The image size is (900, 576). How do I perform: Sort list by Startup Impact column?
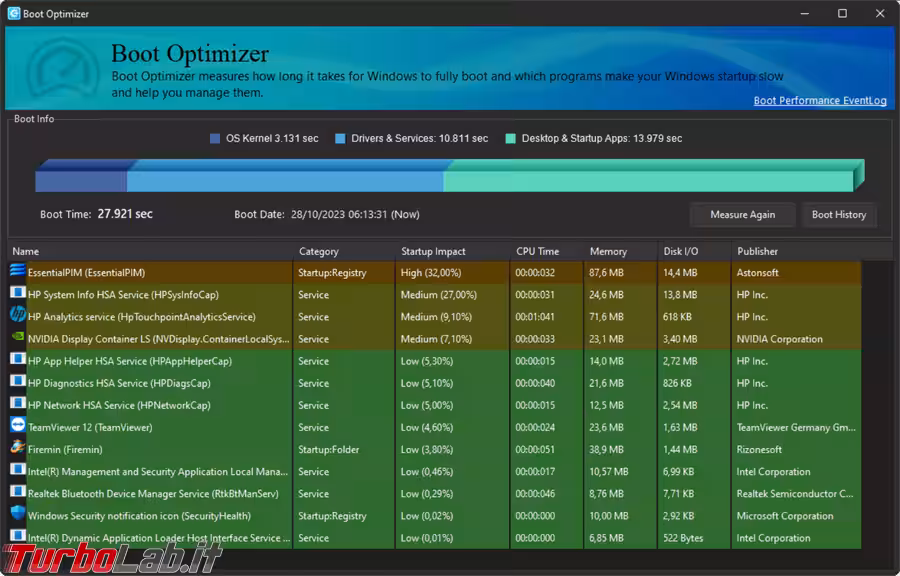coord(433,252)
